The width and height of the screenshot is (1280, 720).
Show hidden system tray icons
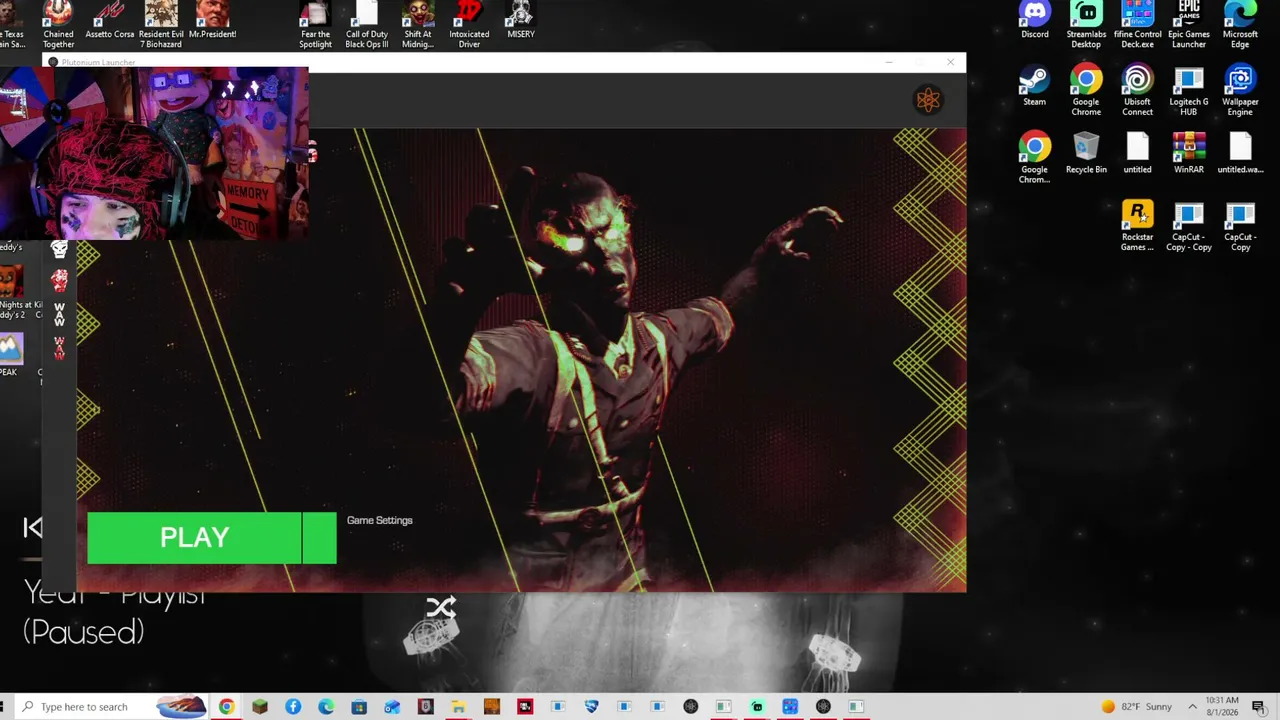point(1192,707)
